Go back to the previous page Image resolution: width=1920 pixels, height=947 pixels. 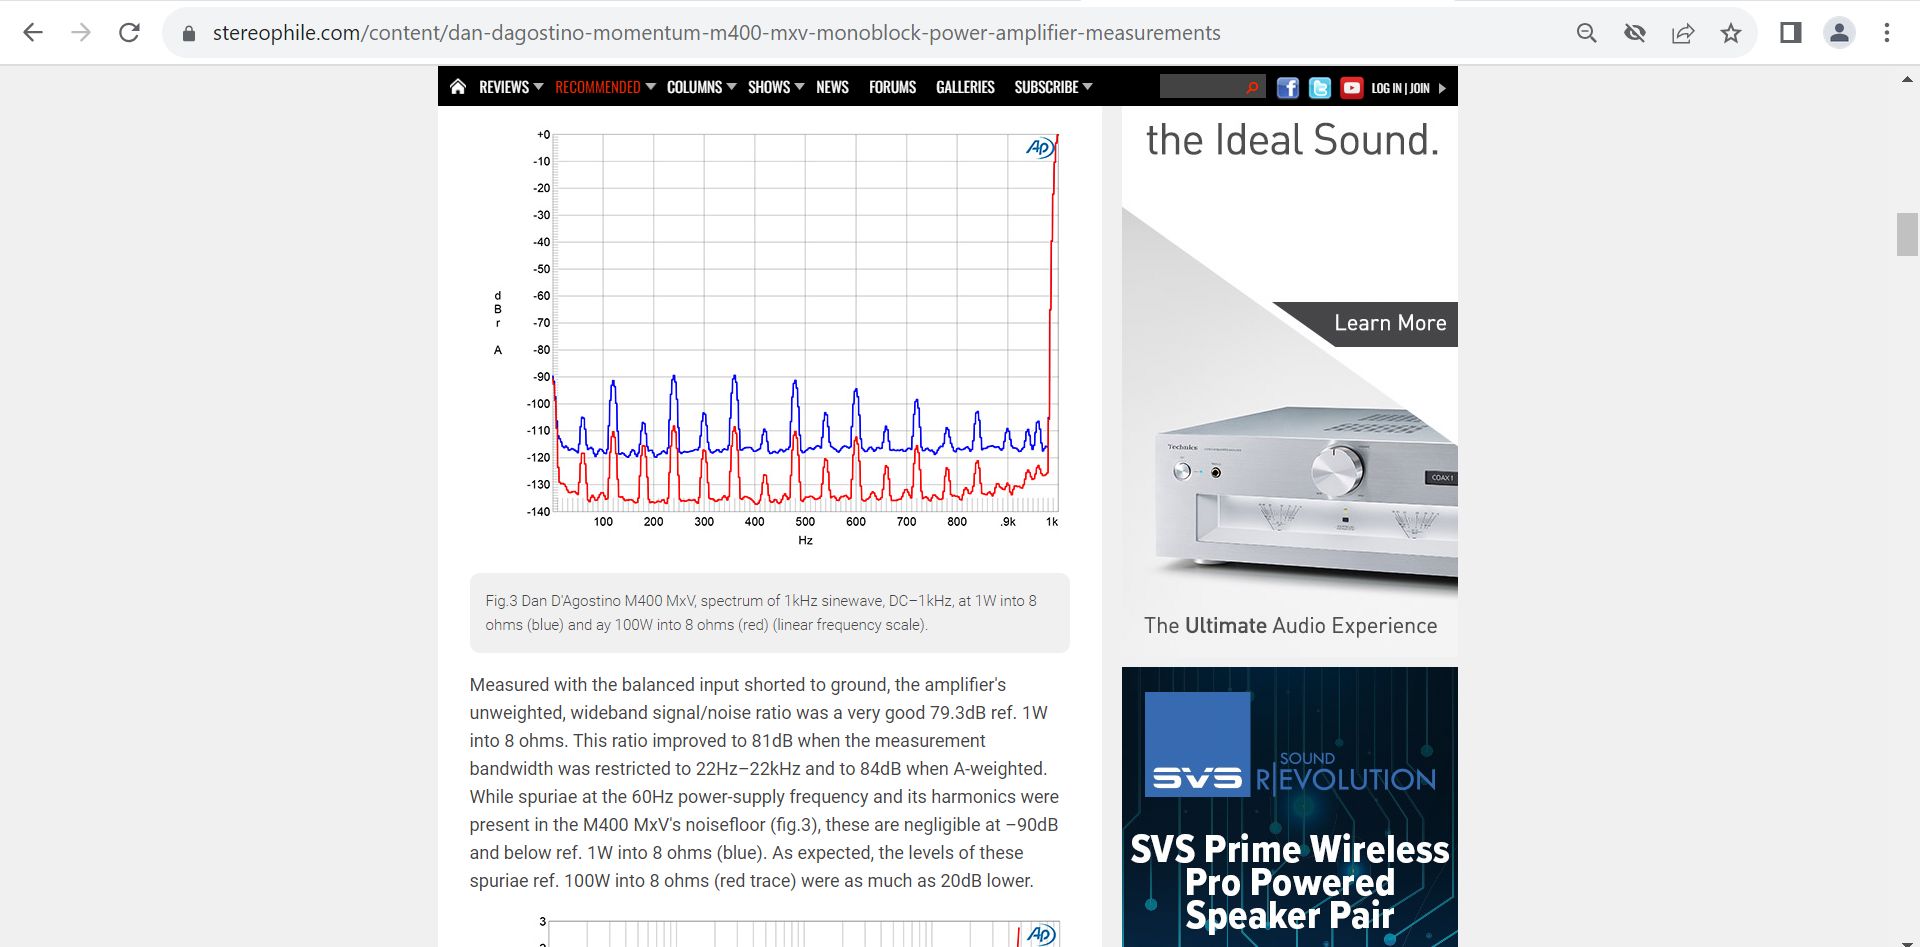(33, 33)
